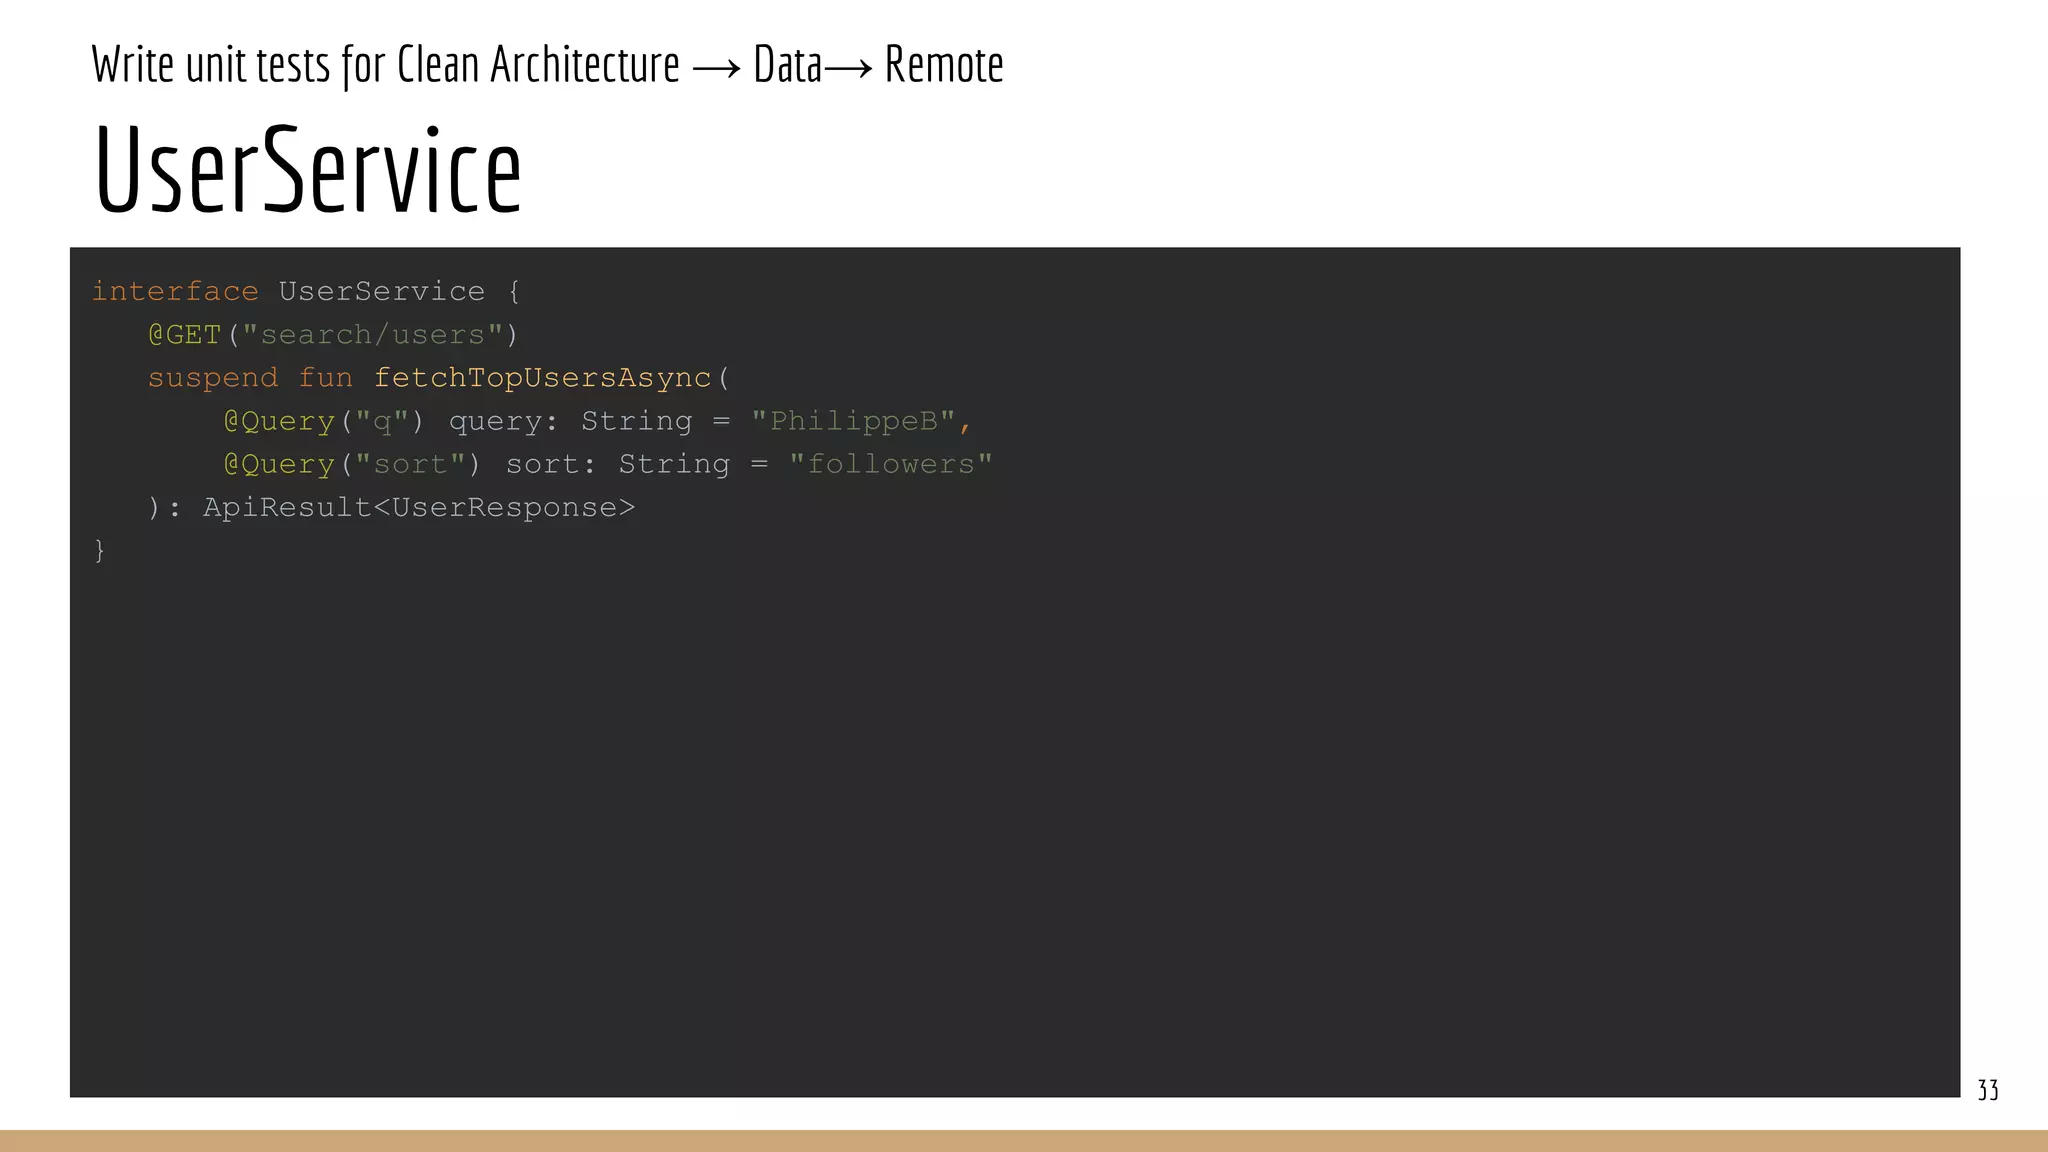
Task: Click the closing brace of the interface
Action: 99,550
